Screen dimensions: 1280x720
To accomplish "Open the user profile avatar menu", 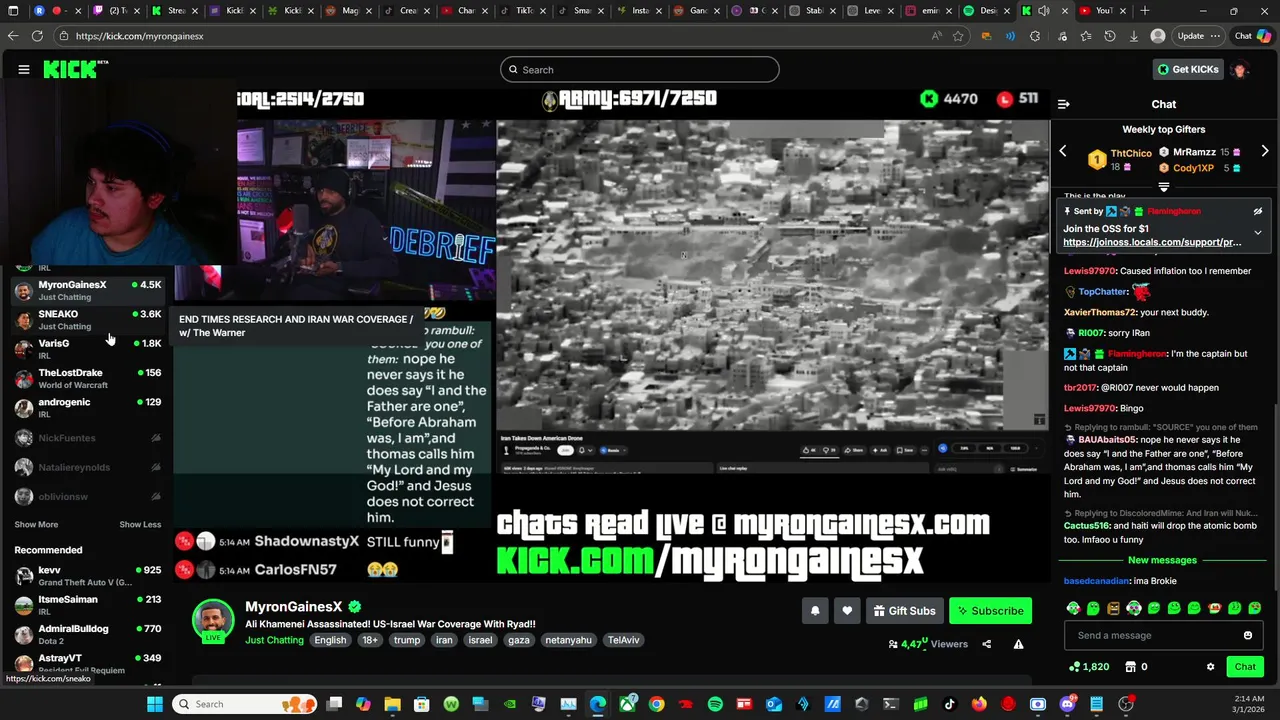I will [x=1240, y=69].
